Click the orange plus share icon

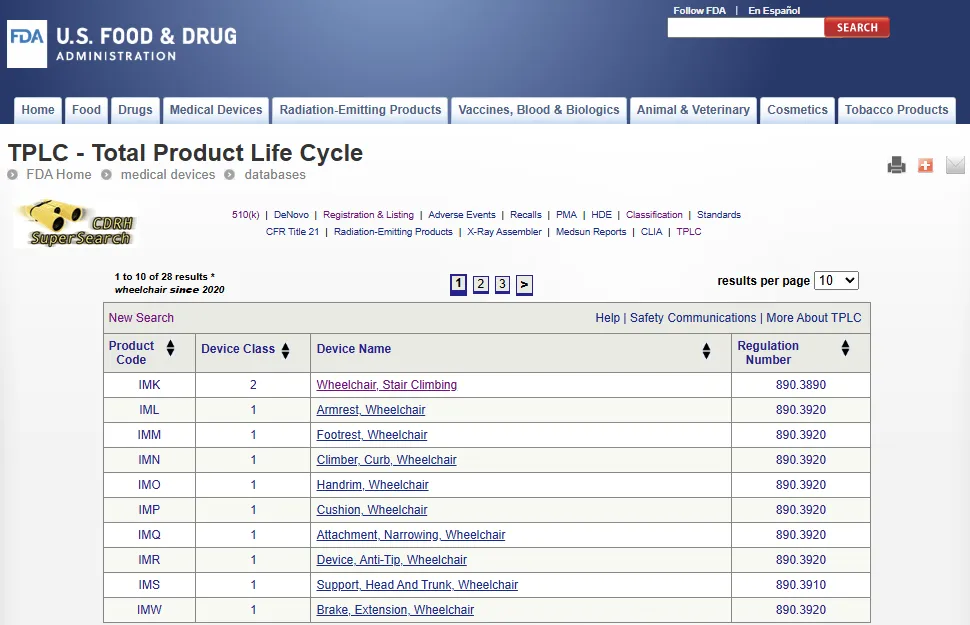tap(925, 165)
